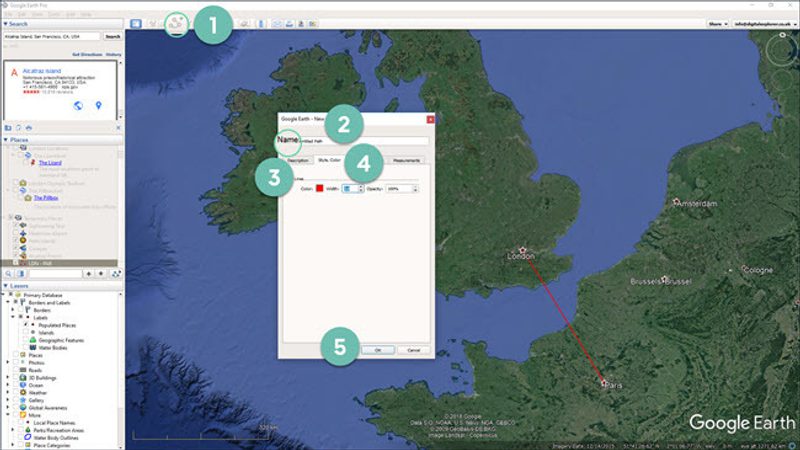Collapse the Places panel header arrow
This screenshot has height=450, width=800.
[6, 140]
